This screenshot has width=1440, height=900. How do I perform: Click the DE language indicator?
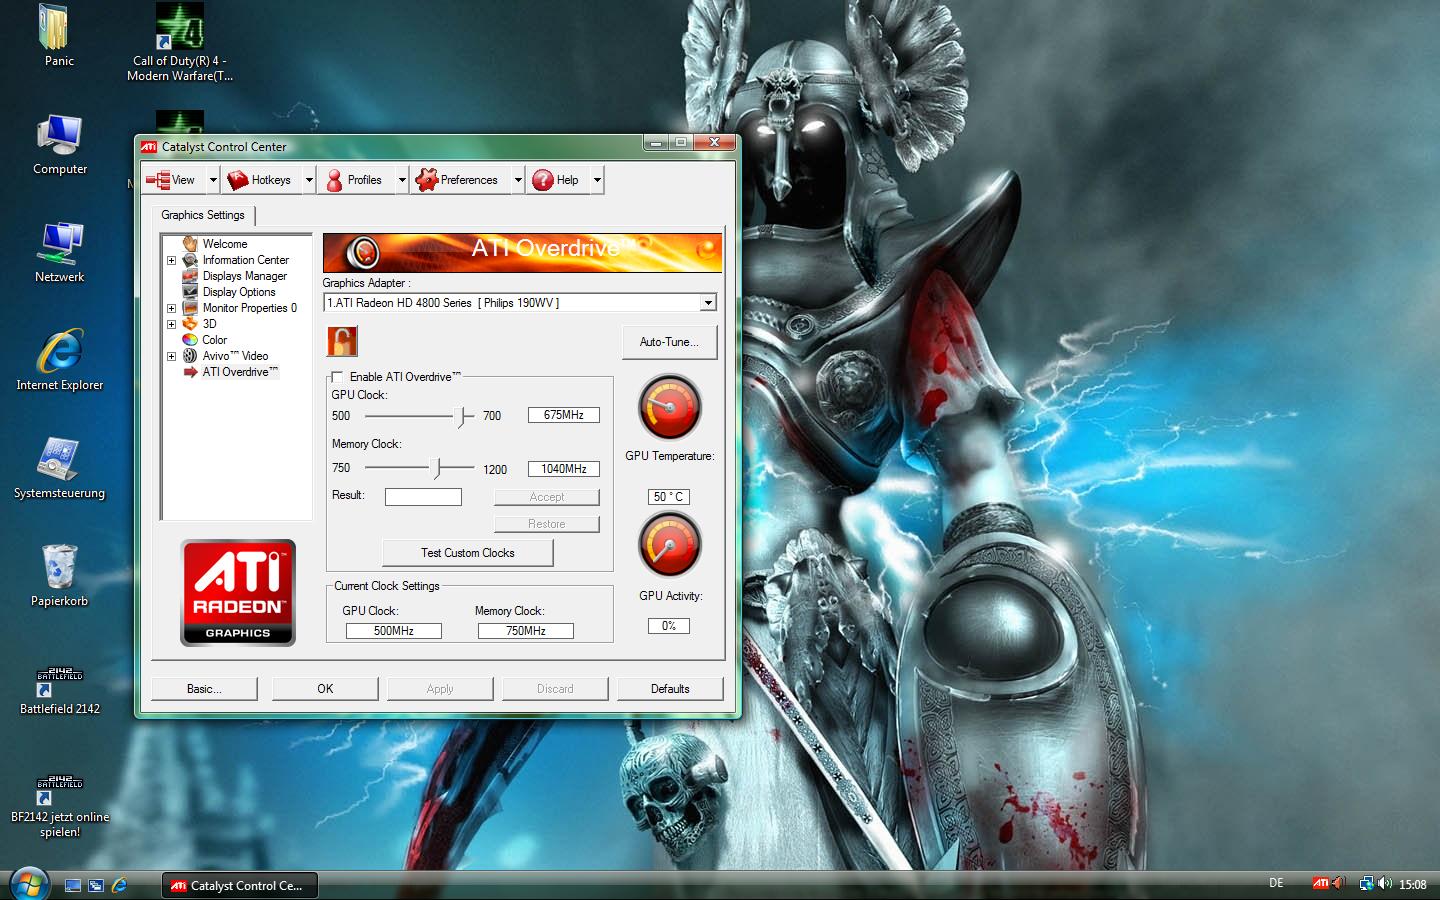(x=1276, y=883)
